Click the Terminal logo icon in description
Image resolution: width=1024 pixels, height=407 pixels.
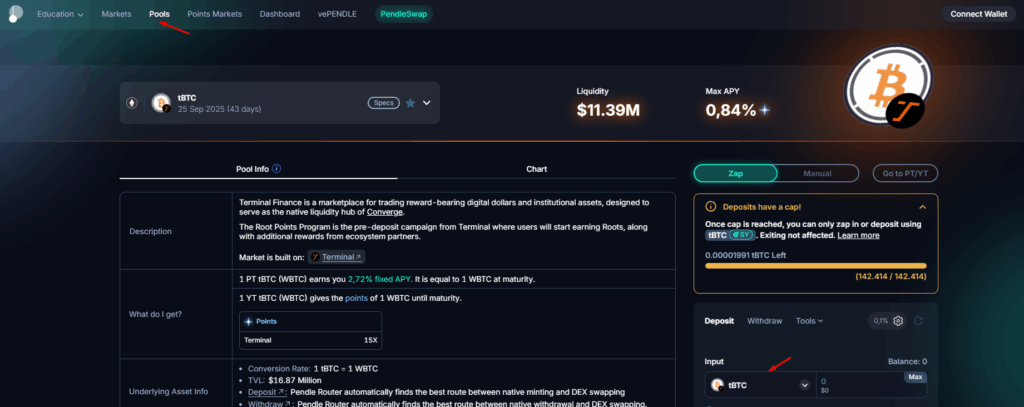click(x=315, y=257)
